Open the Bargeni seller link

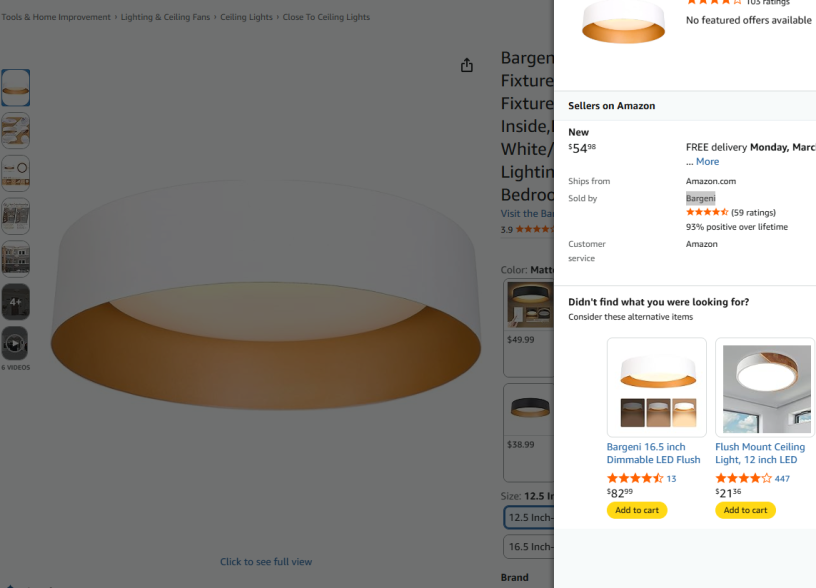pyautogui.click(x=700, y=198)
